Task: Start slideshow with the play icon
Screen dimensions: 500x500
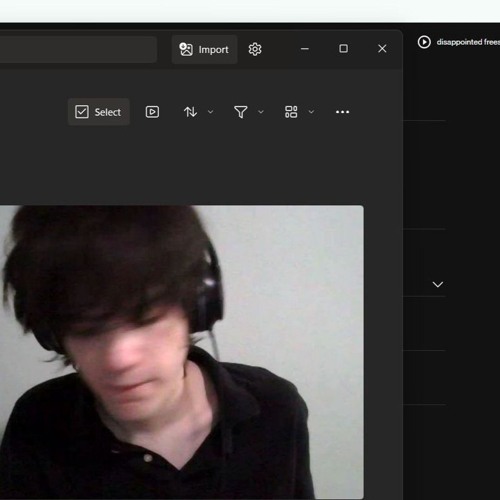Action: coord(152,112)
